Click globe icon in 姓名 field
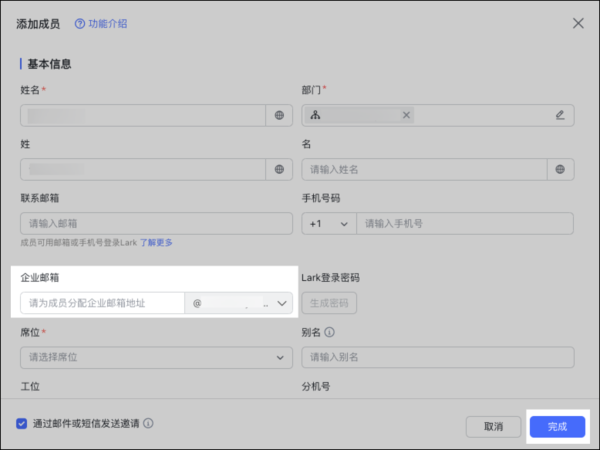 pyautogui.click(x=279, y=115)
